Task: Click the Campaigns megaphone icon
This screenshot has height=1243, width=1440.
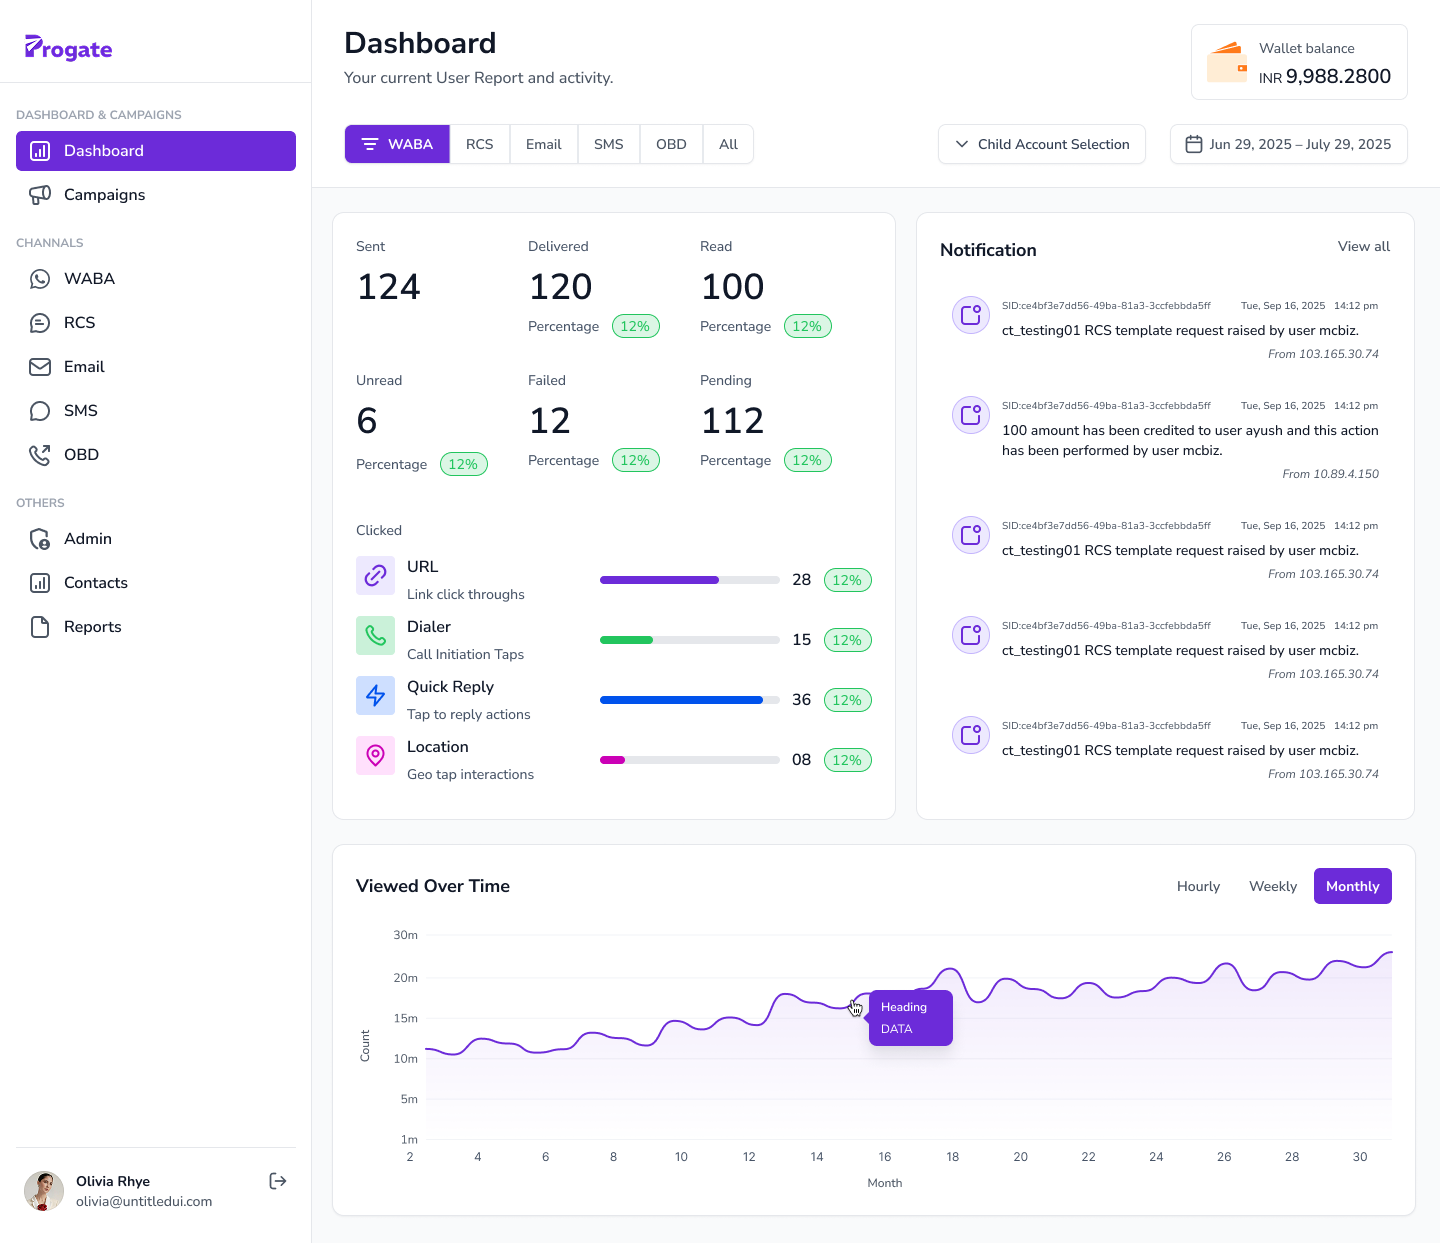Action: pos(40,195)
